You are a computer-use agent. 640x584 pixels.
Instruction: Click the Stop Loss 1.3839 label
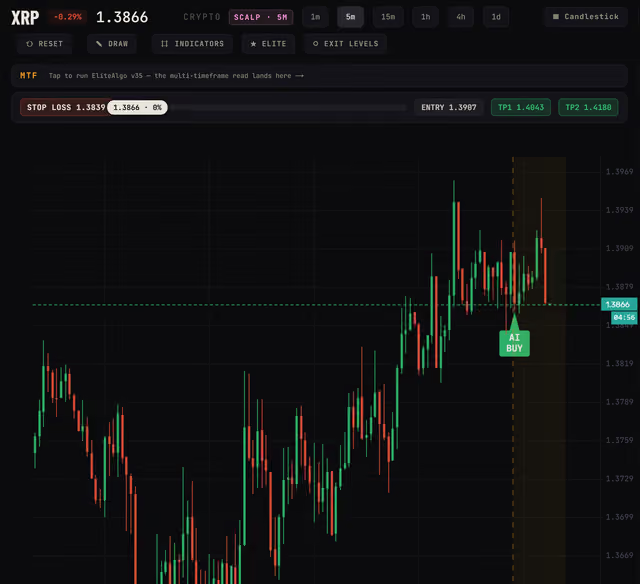coord(66,107)
